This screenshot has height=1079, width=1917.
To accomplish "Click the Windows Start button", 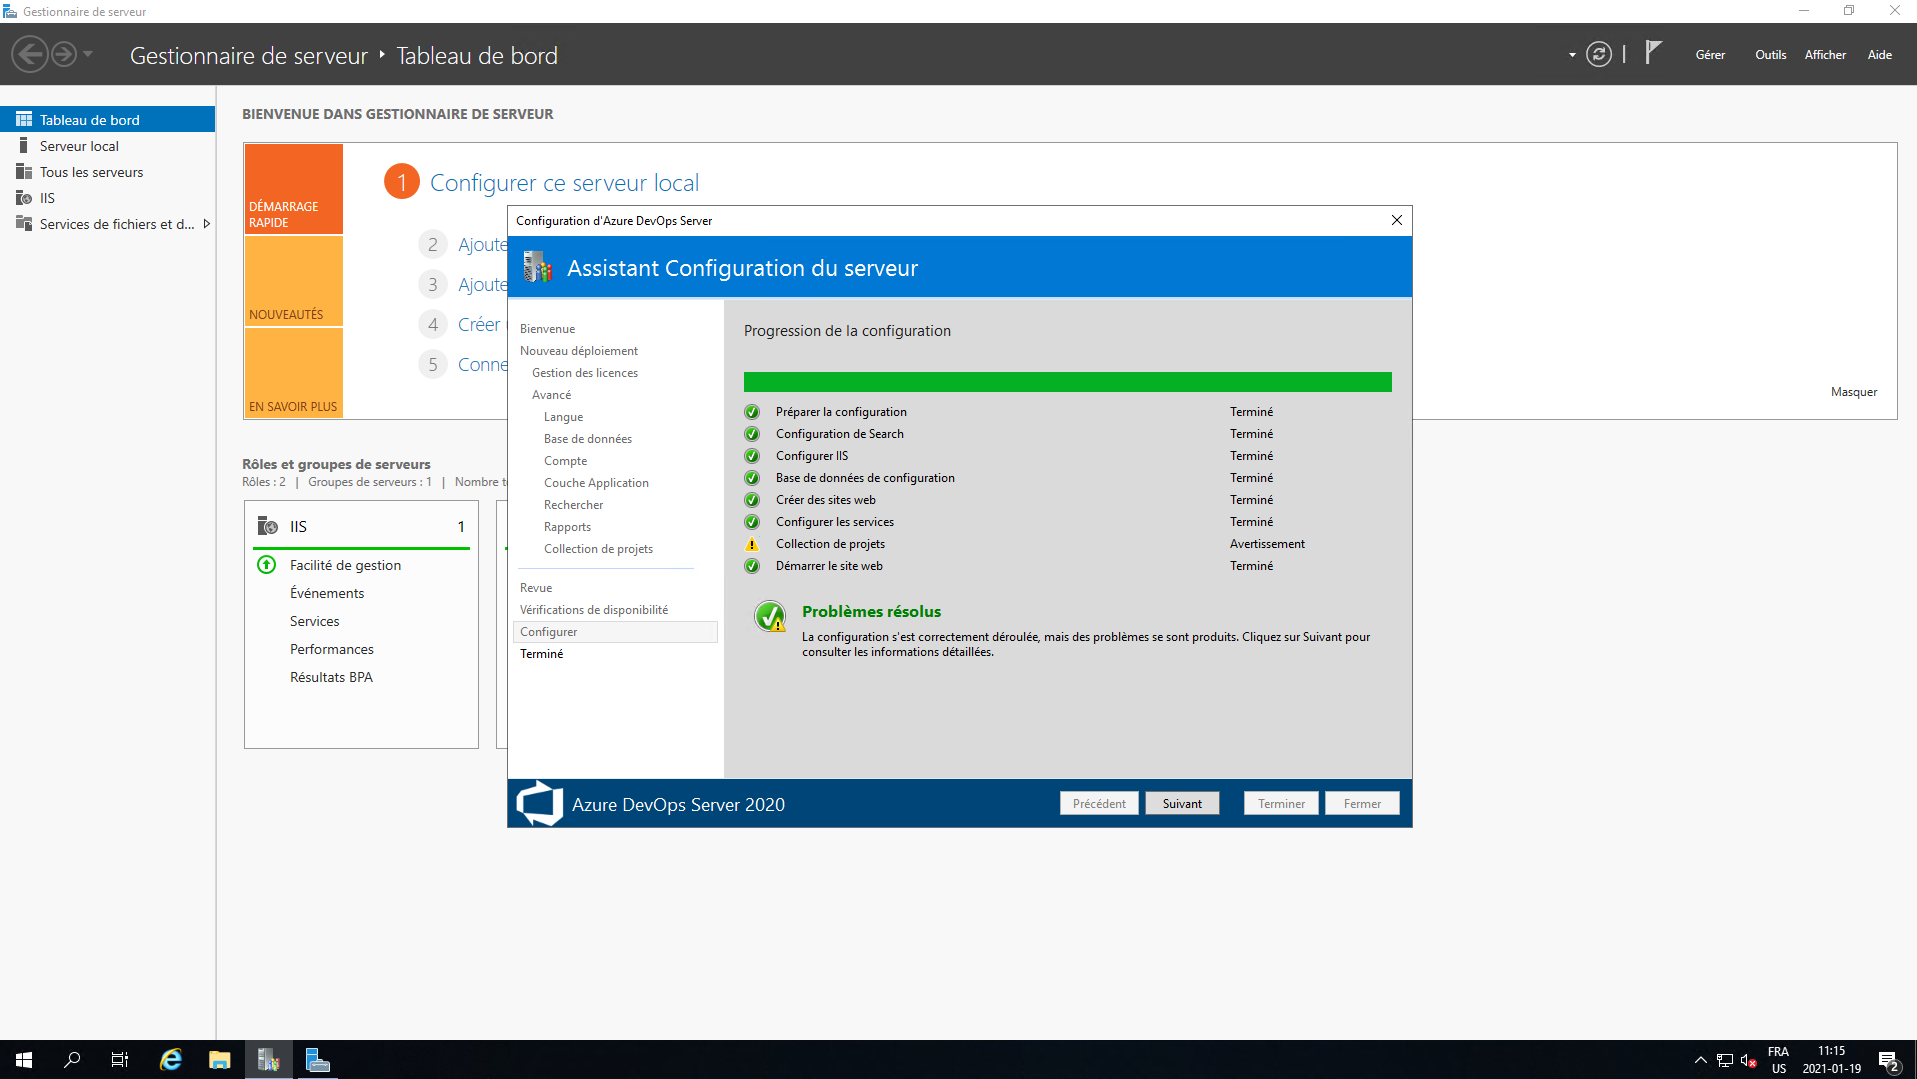I will pos(24,1060).
